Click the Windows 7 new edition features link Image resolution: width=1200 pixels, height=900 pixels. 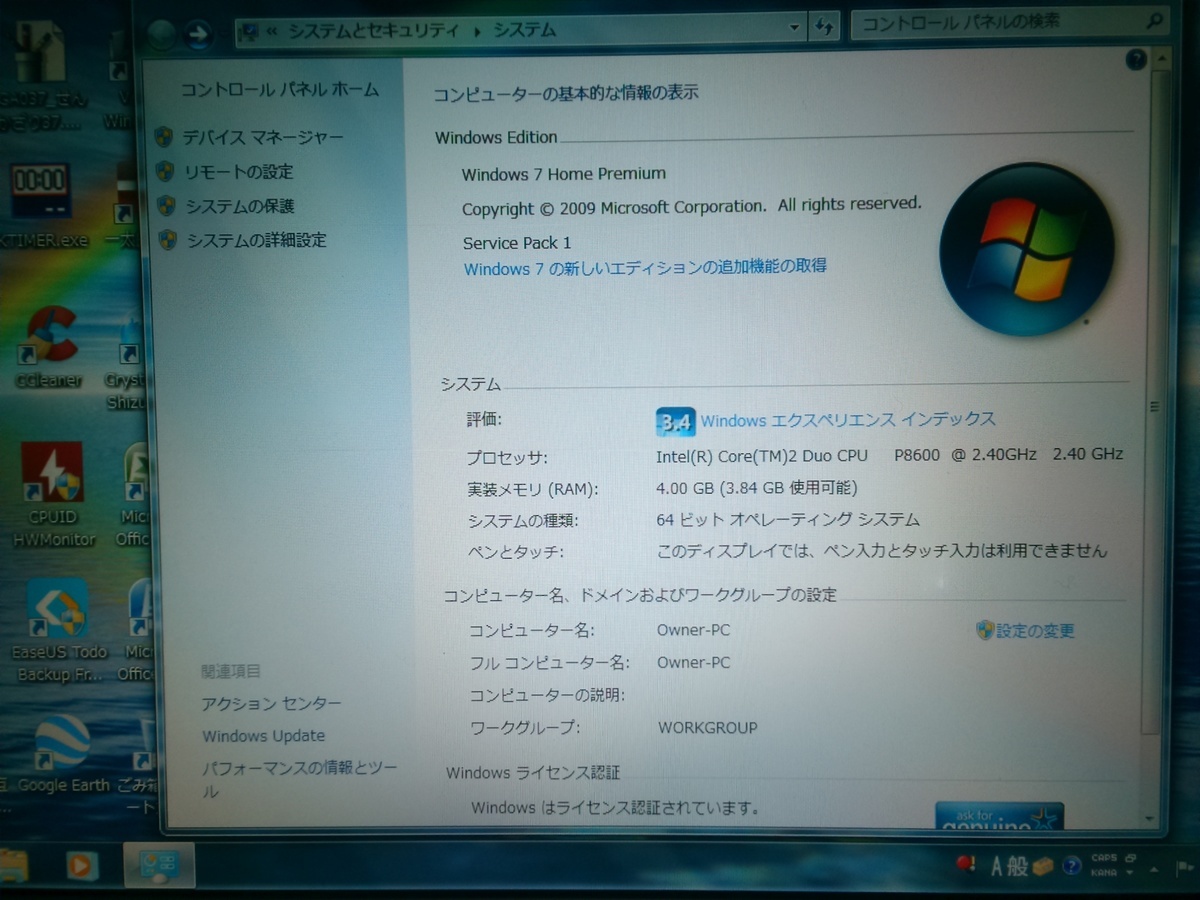(645, 268)
